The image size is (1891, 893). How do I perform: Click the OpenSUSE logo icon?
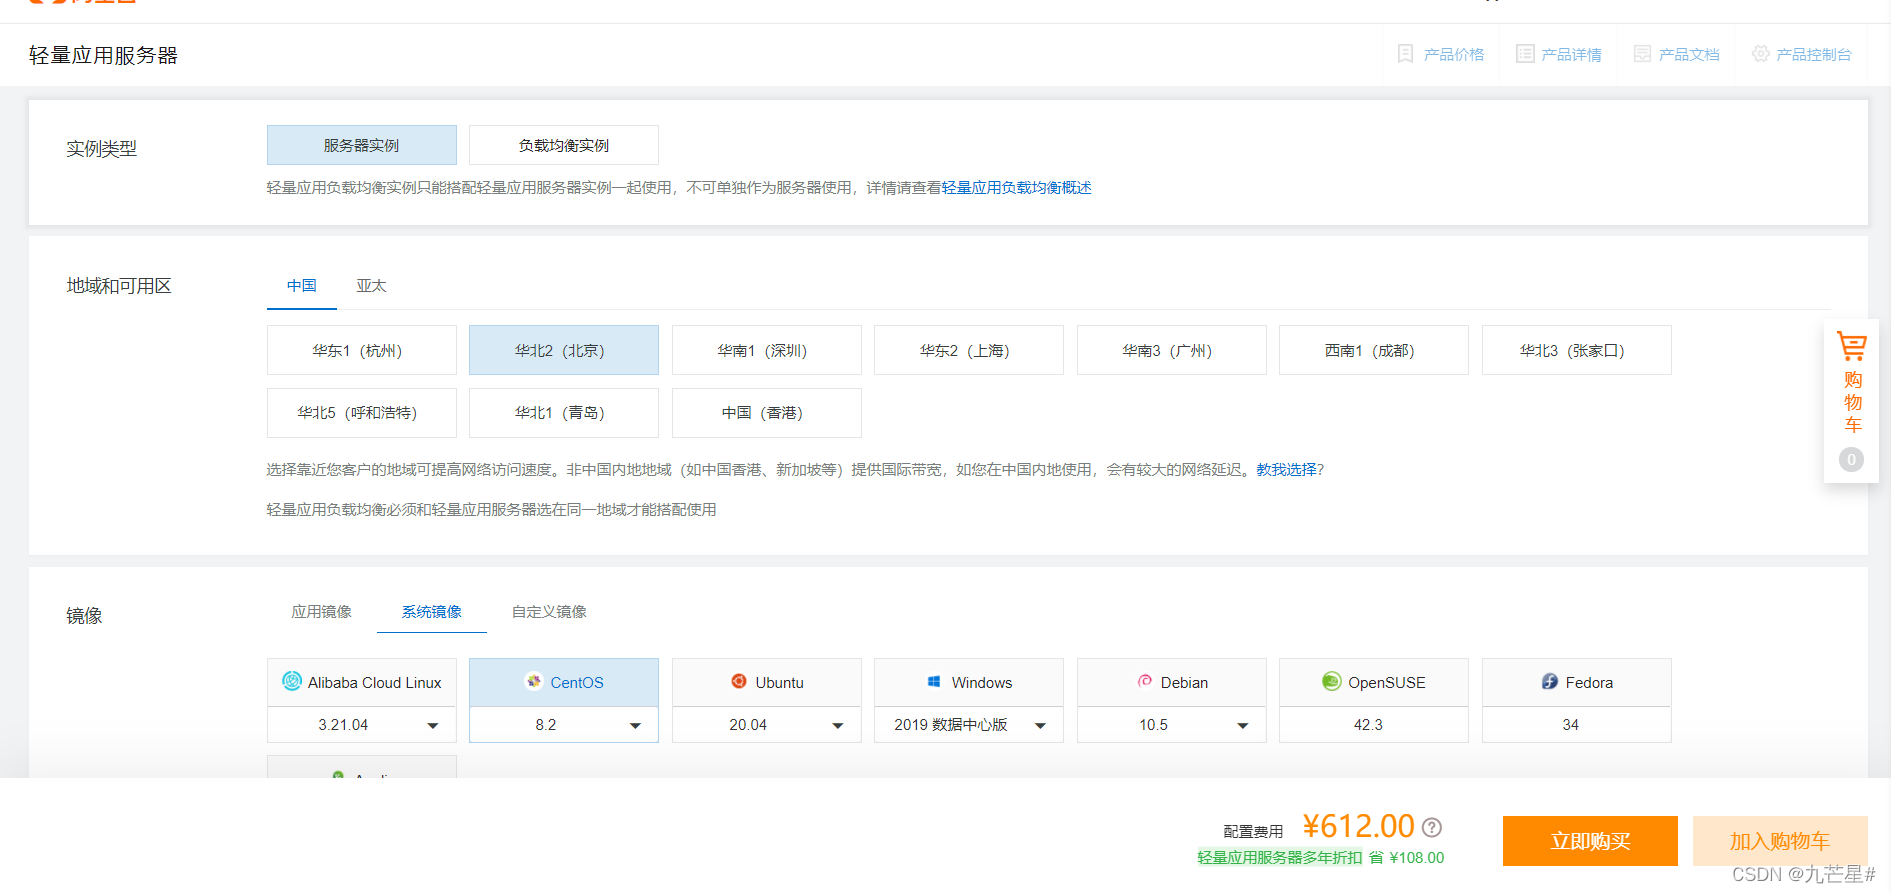click(x=1332, y=682)
